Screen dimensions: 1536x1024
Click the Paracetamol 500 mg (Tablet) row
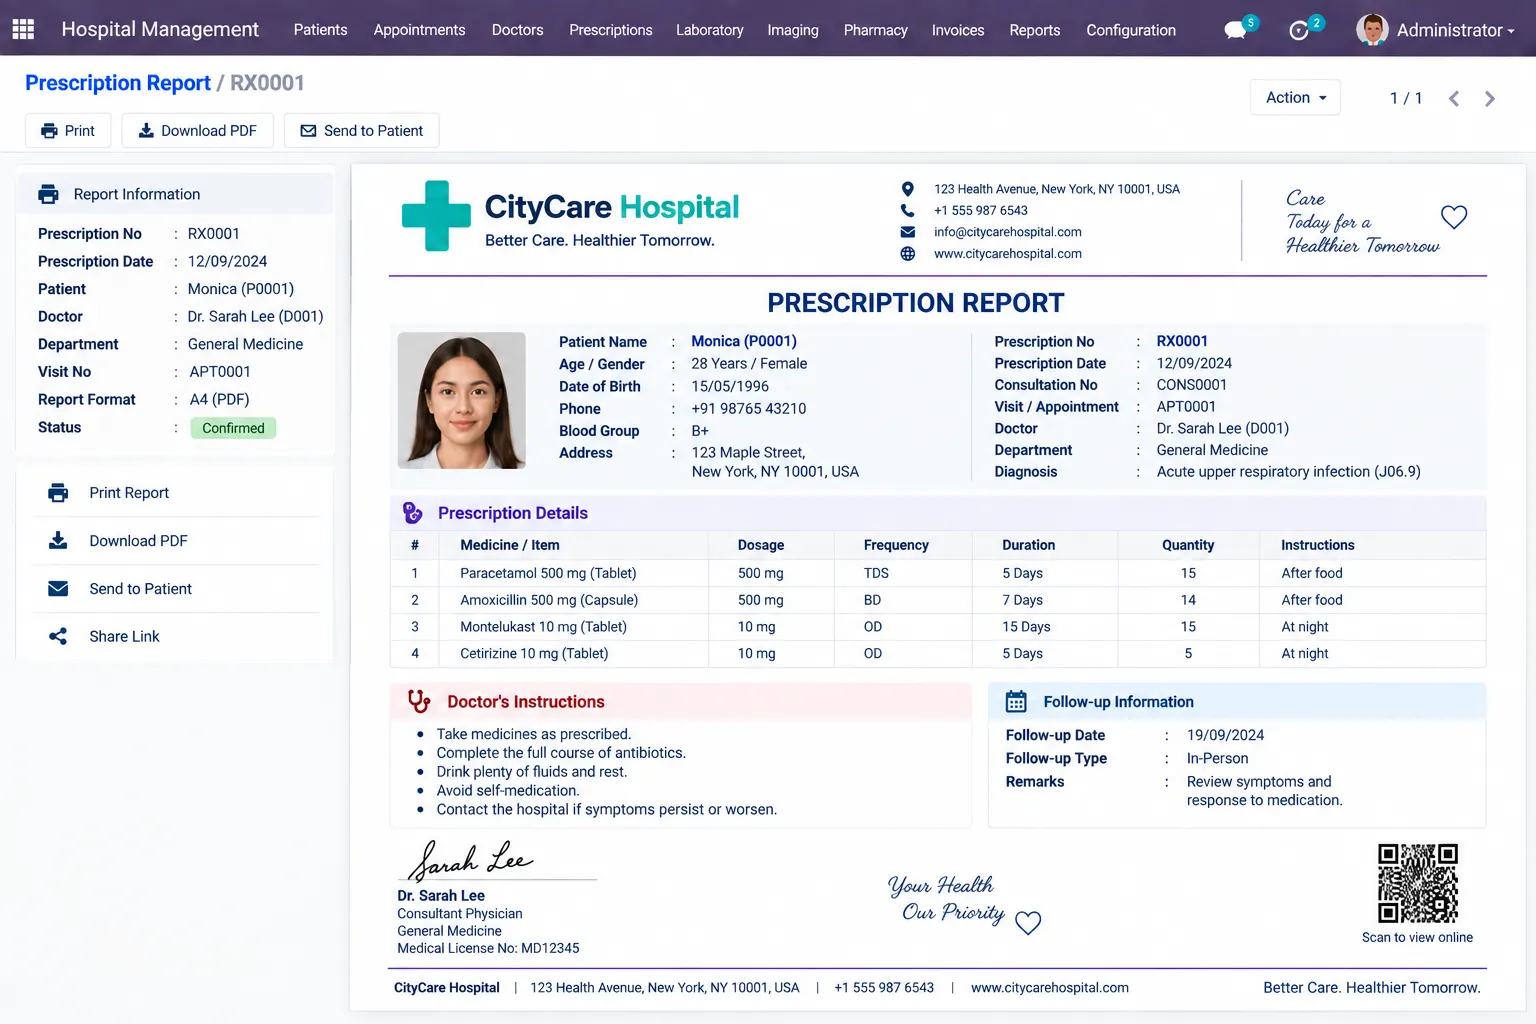click(x=937, y=573)
